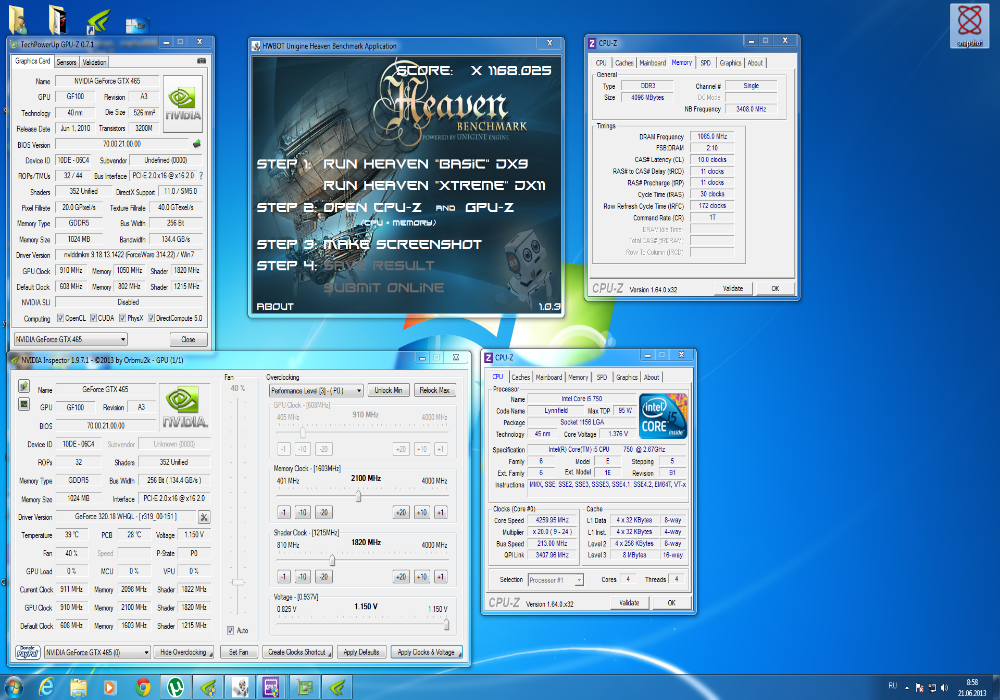Open the Windows Start orb

click(13, 687)
